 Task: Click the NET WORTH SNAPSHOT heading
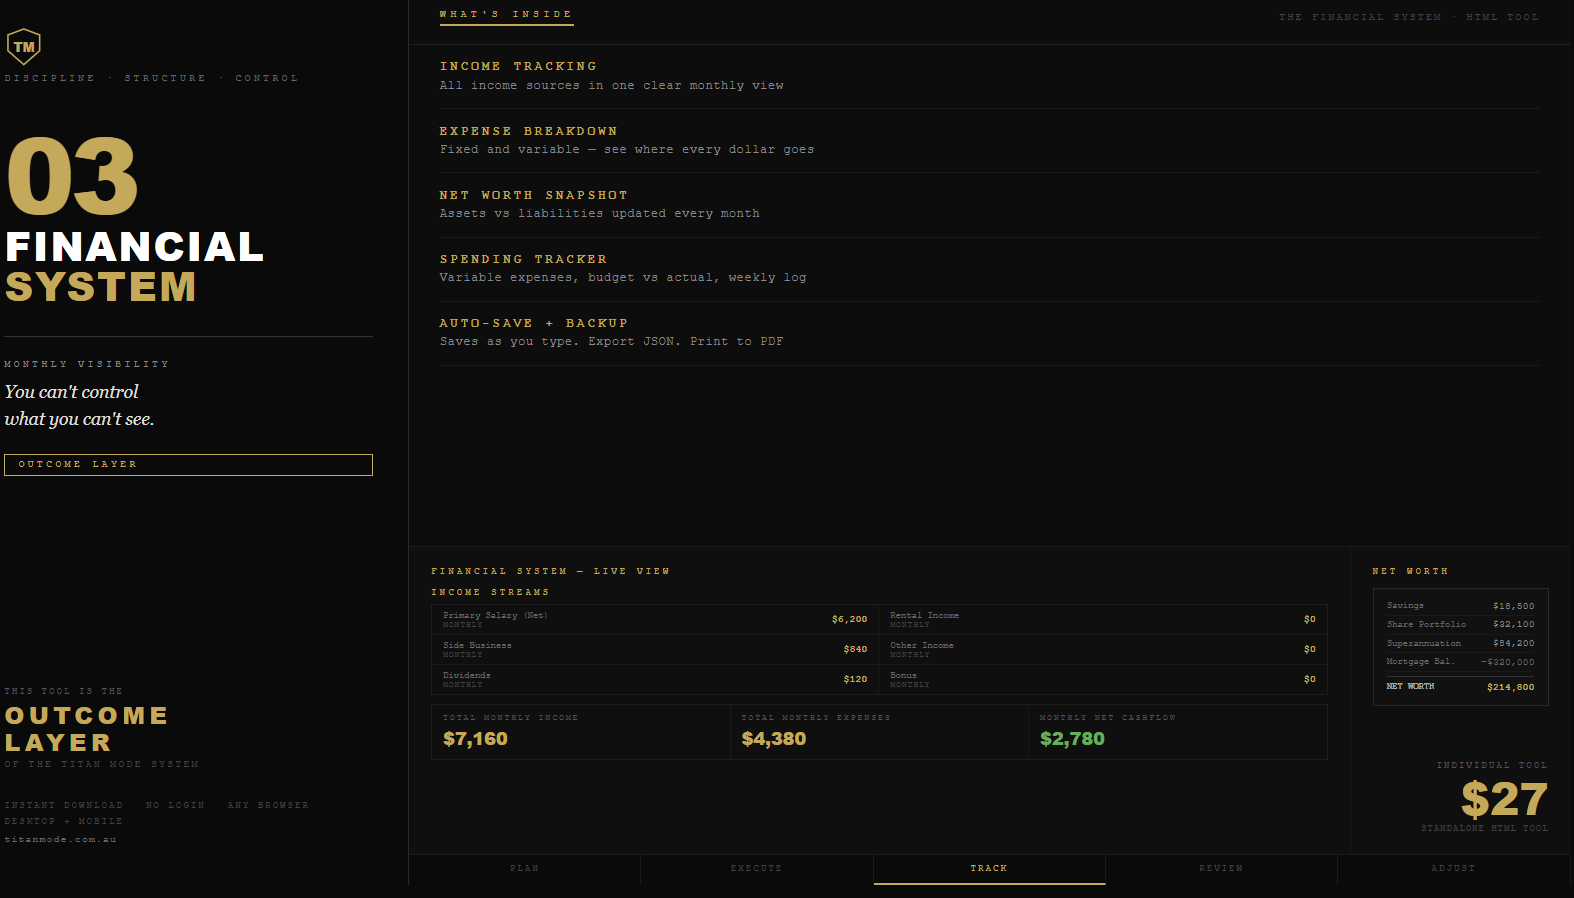[x=533, y=196]
